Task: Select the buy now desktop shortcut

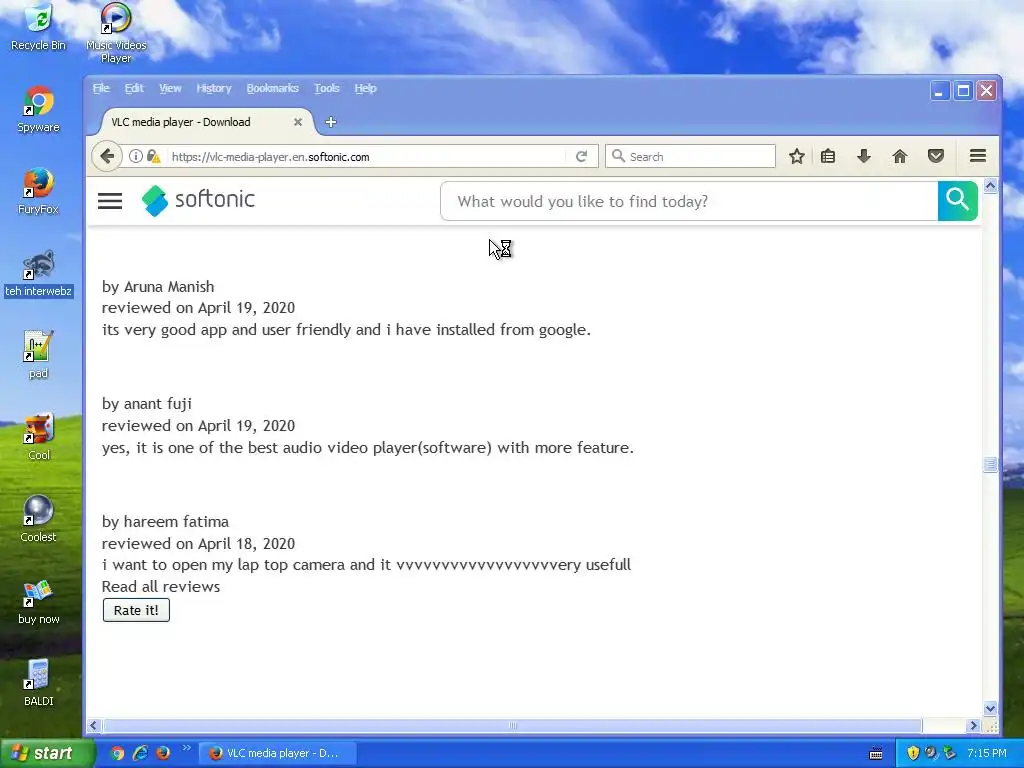Action: click(x=38, y=602)
